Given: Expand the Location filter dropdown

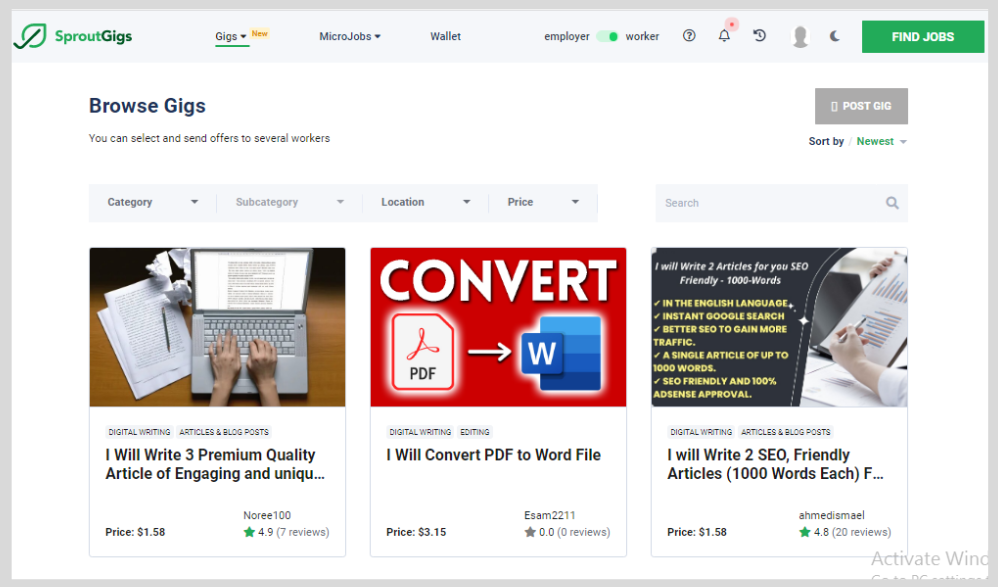Looking at the screenshot, I should pyautogui.click(x=425, y=202).
